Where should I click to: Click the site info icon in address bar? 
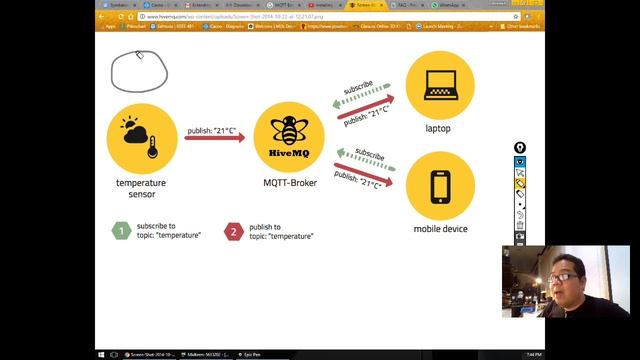point(142,17)
